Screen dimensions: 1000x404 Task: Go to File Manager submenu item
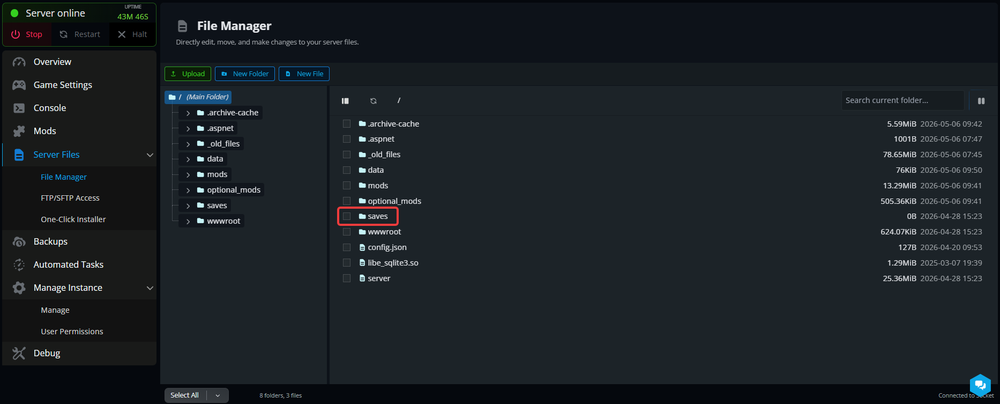coord(64,177)
